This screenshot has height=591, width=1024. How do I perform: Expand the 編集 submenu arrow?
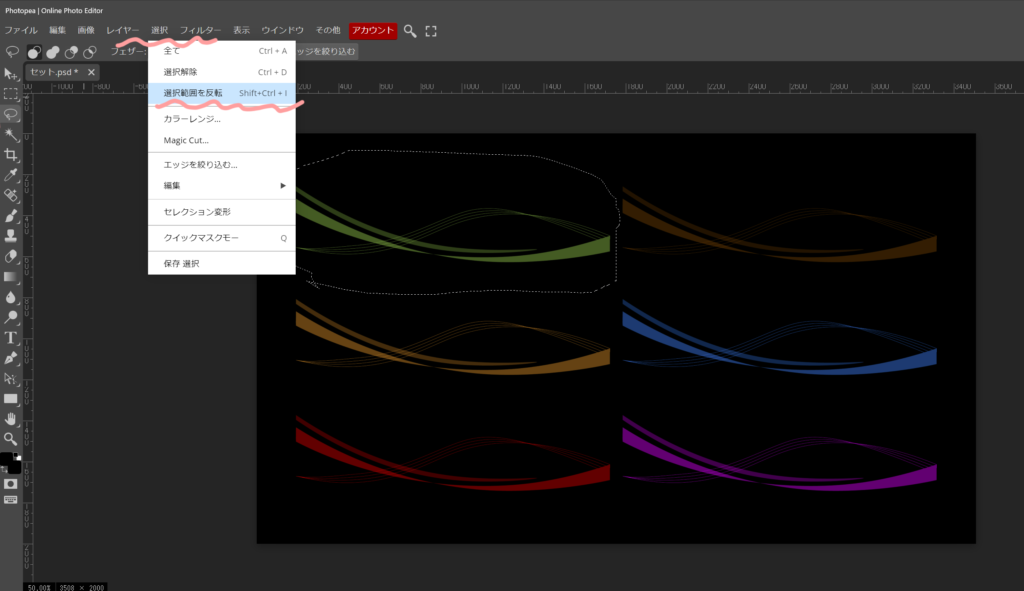click(x=283, y=185)
